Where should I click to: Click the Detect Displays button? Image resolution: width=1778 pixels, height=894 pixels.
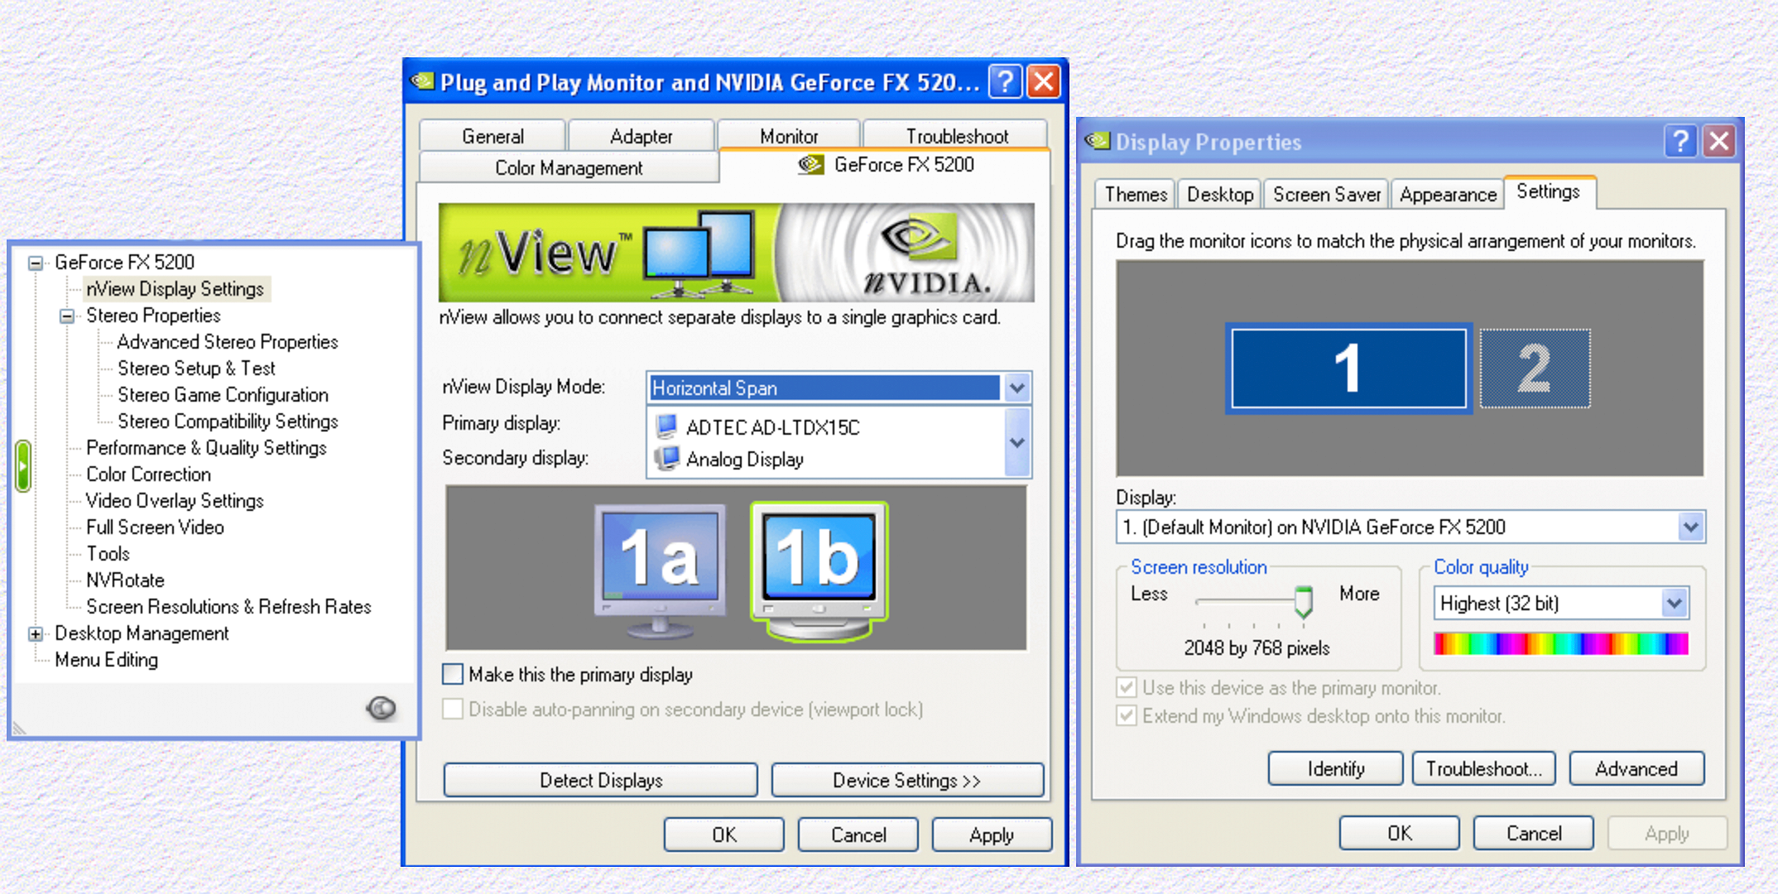tap(600, 780)
